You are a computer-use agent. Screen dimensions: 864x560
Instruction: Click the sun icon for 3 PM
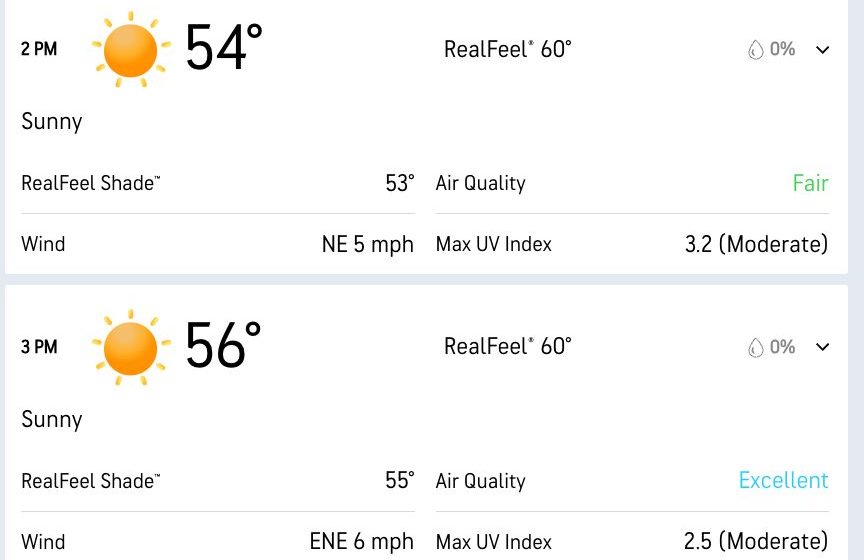131,348
